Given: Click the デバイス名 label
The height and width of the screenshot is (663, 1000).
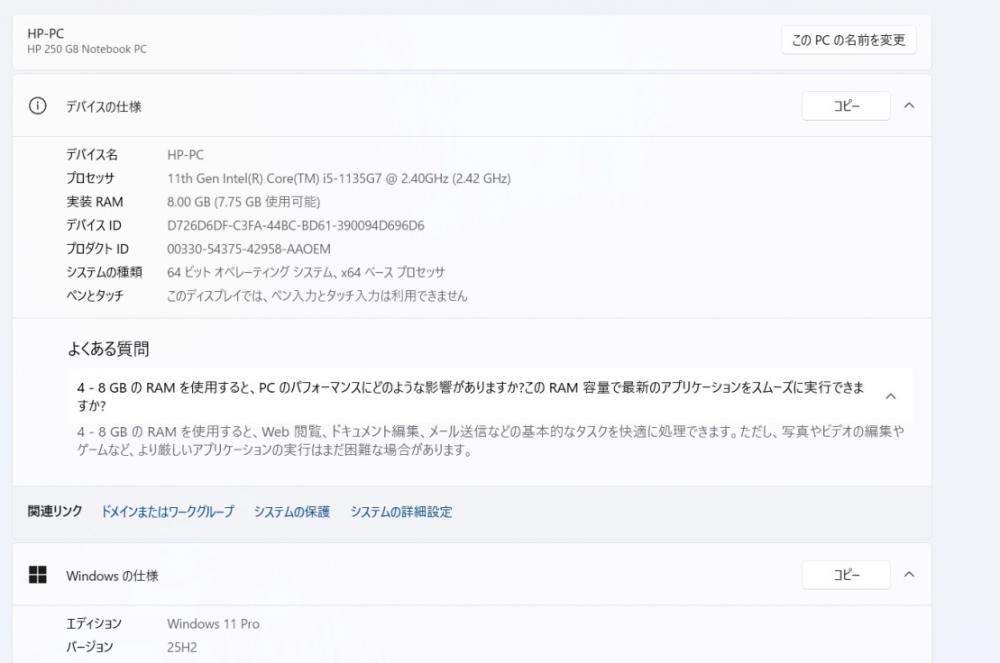Looking at the screenshot, I should pos(92,155).
